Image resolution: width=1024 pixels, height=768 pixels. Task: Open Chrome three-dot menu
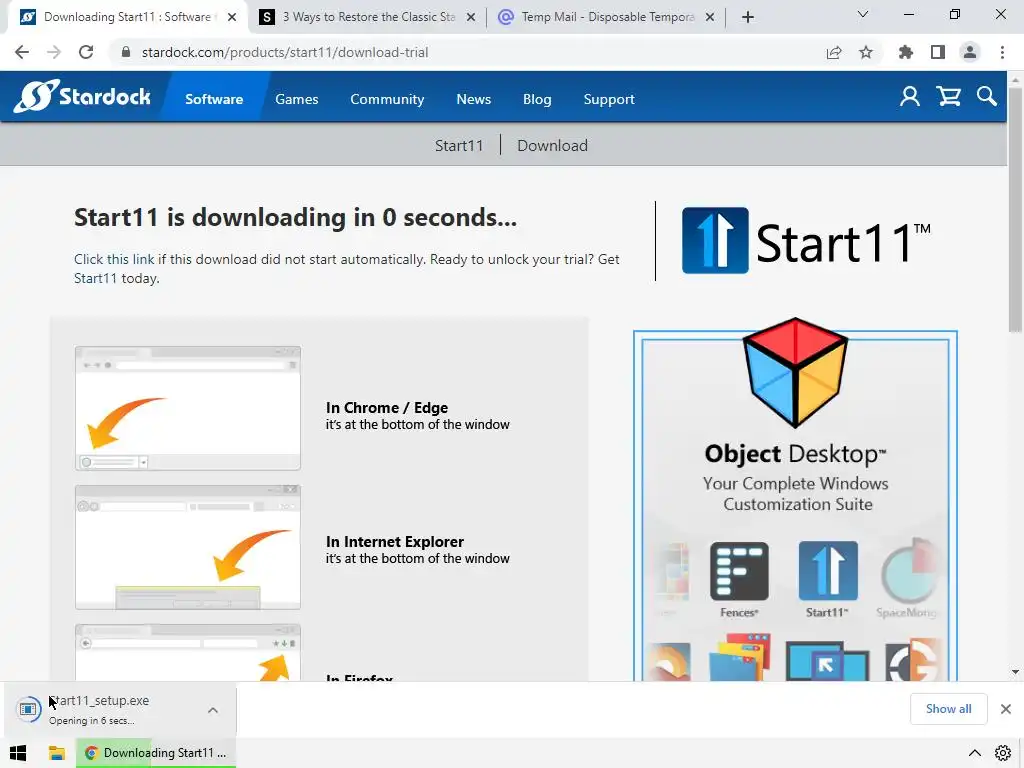[1002, 52]
